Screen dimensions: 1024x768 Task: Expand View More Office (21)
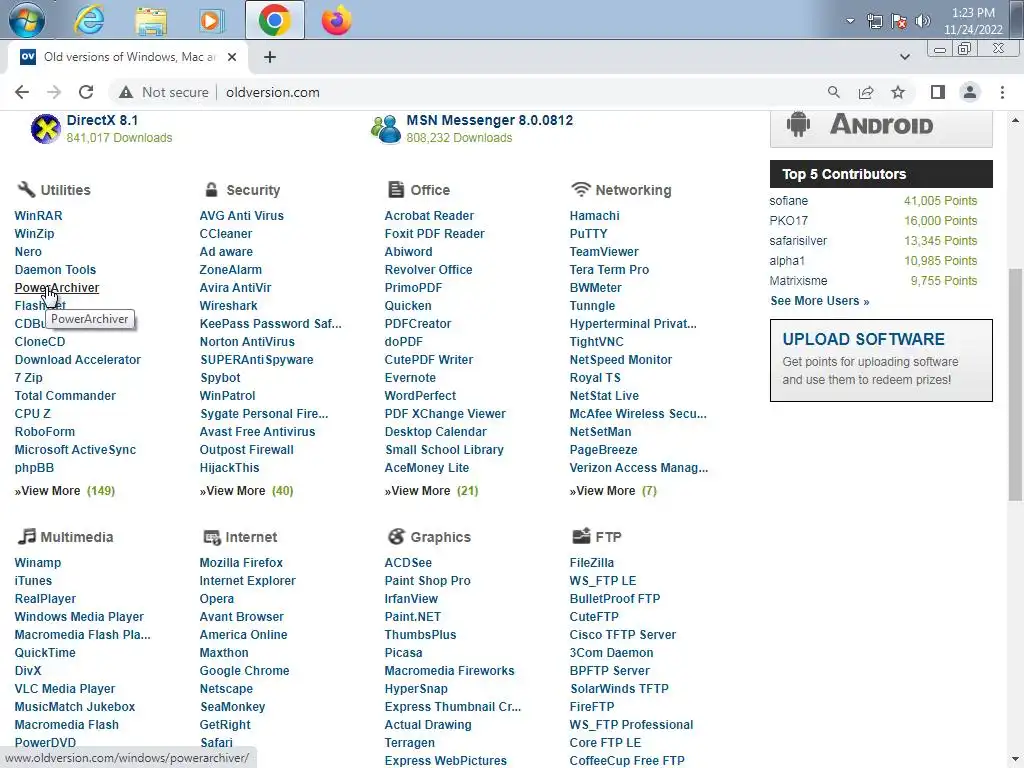(x=431, y=490)
